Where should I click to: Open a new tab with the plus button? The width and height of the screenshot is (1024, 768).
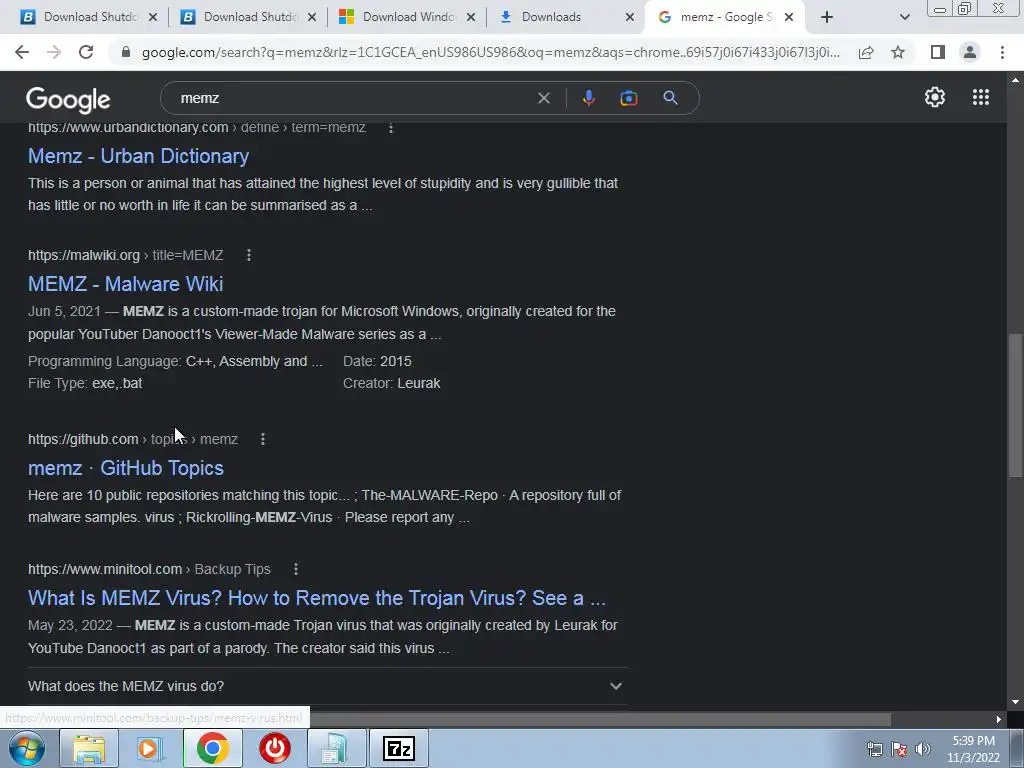tap(827, 17)
